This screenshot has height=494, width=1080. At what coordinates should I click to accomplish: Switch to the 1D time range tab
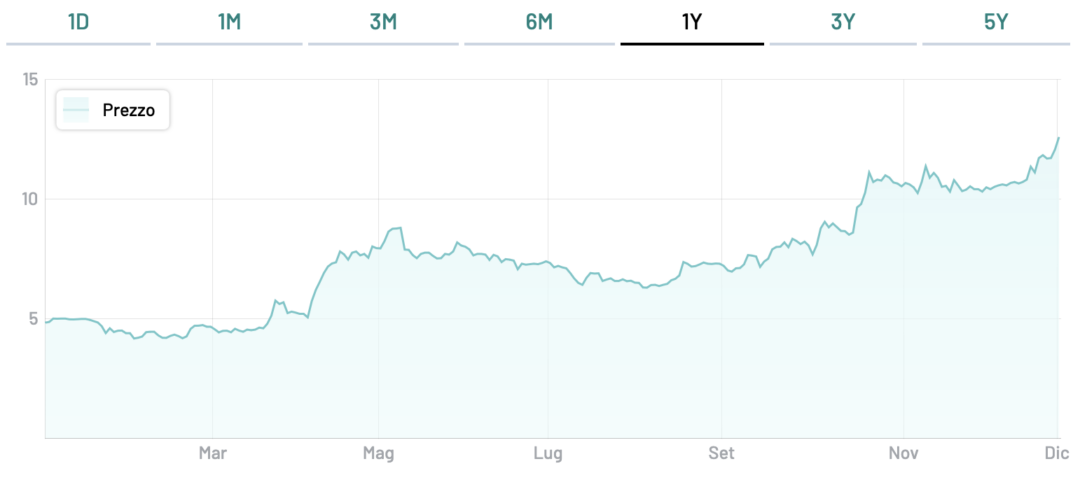(x=78, y=22)
